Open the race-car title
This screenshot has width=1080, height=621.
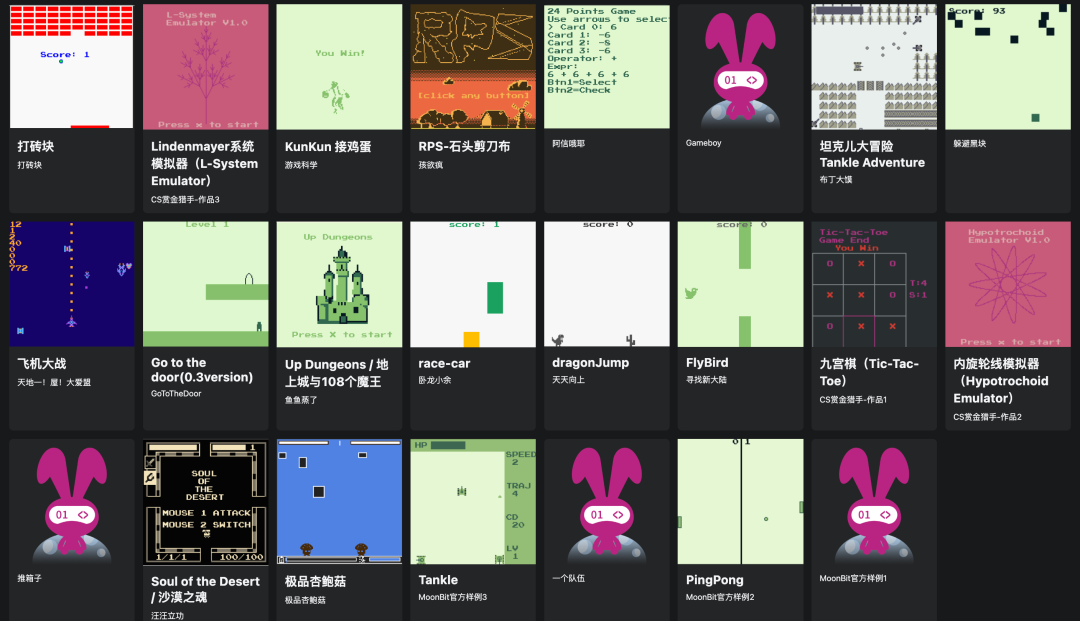444,364
